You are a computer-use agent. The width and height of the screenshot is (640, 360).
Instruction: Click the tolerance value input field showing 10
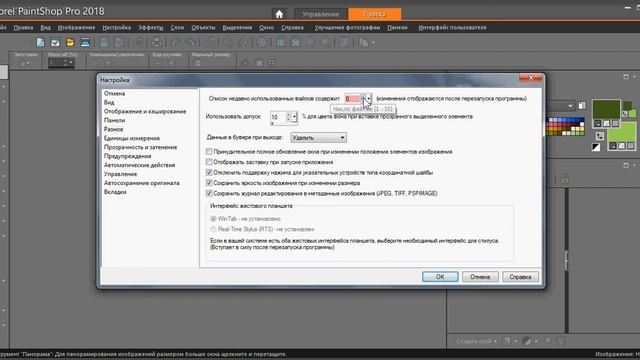(x=279, y=117)
